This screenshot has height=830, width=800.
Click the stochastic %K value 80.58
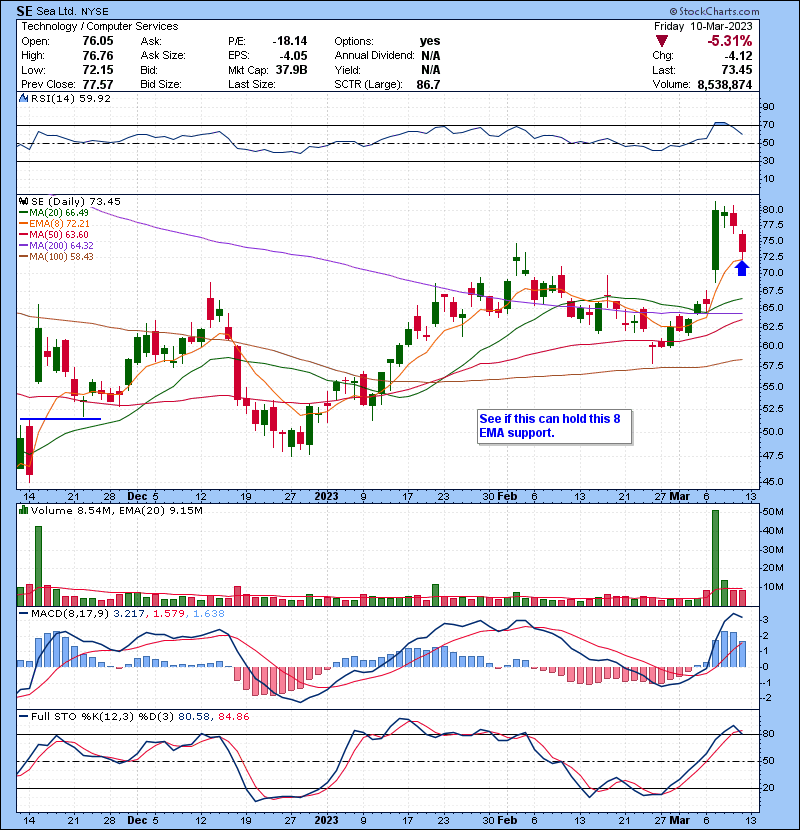193,716
